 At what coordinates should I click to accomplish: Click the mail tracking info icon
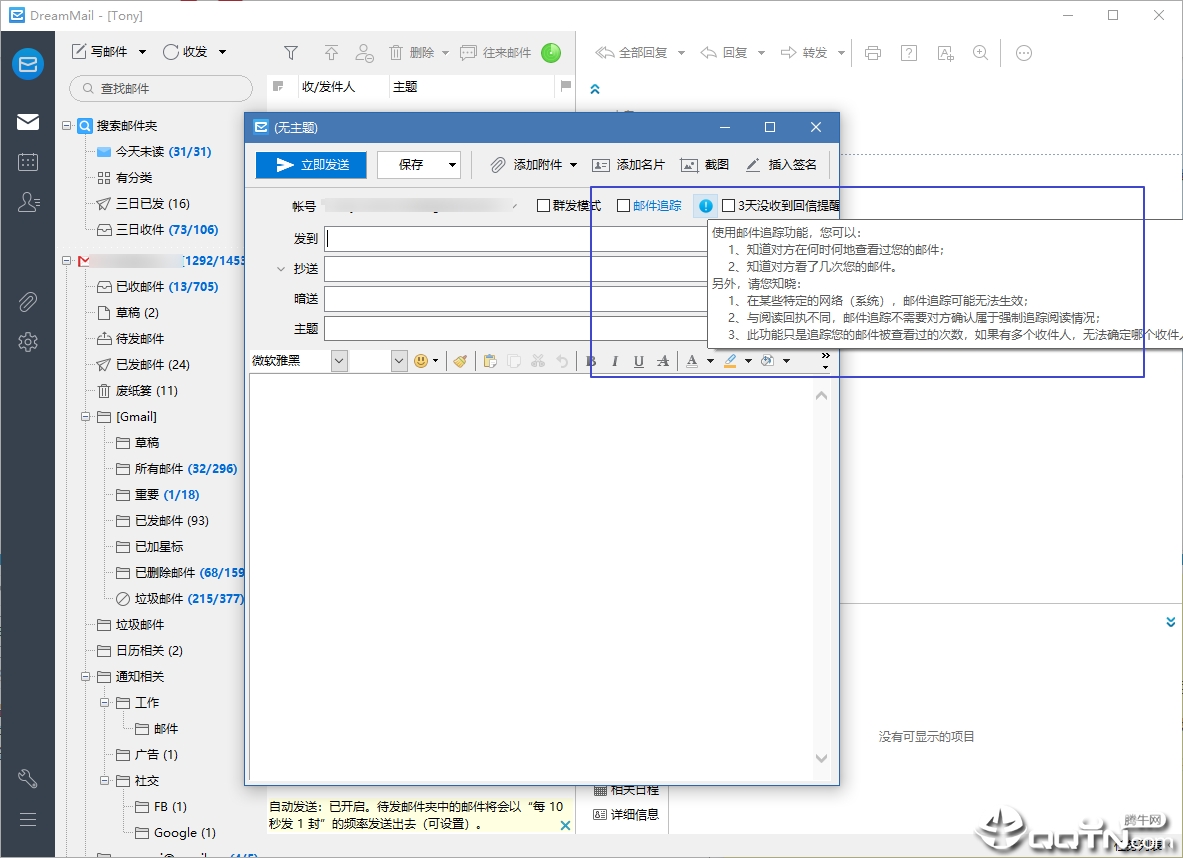coord(705,205)
